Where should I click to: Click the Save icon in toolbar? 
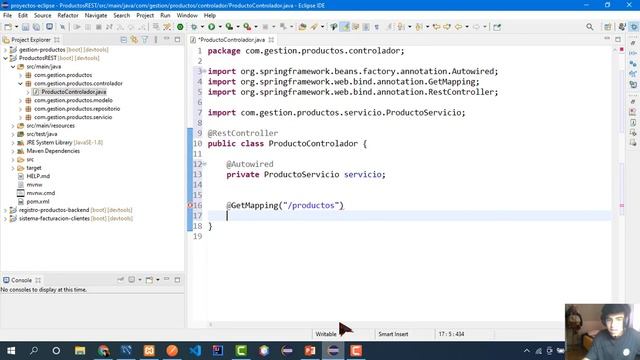pyautogui.click(x=25, y=27)
